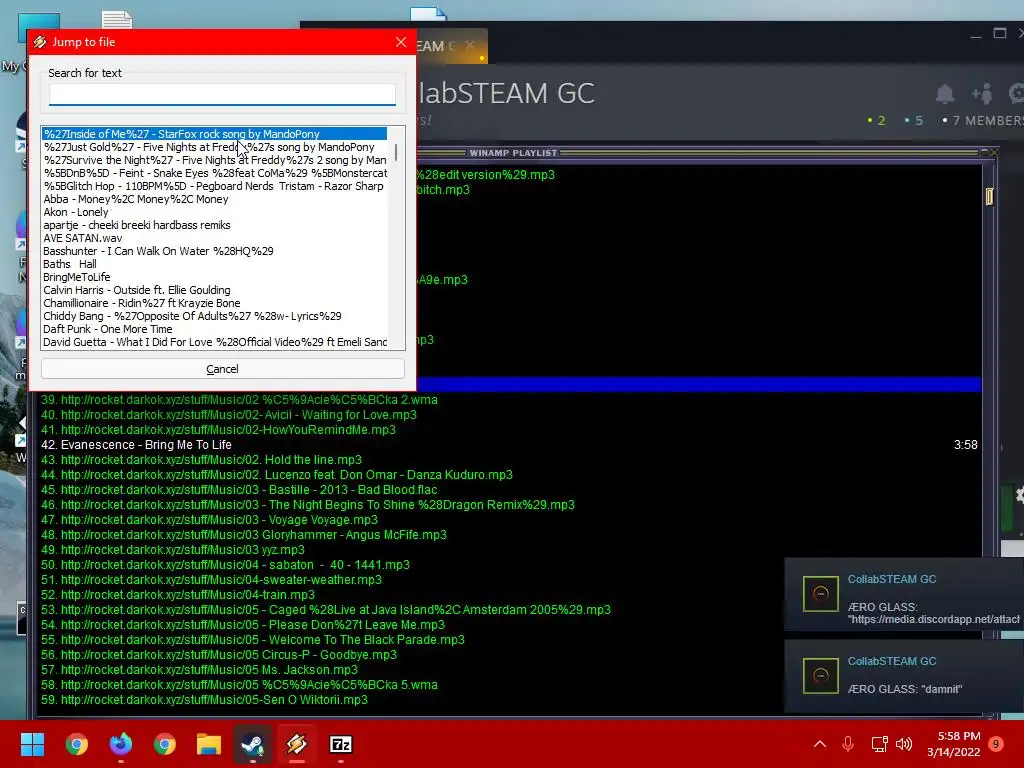
Task: Open the 'damnit' CollabSTEAM GC notification
Action: [x=904, y=676]
